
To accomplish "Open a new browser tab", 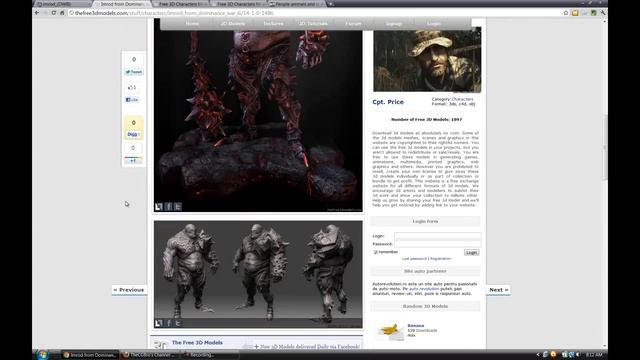I will (331, 4).
